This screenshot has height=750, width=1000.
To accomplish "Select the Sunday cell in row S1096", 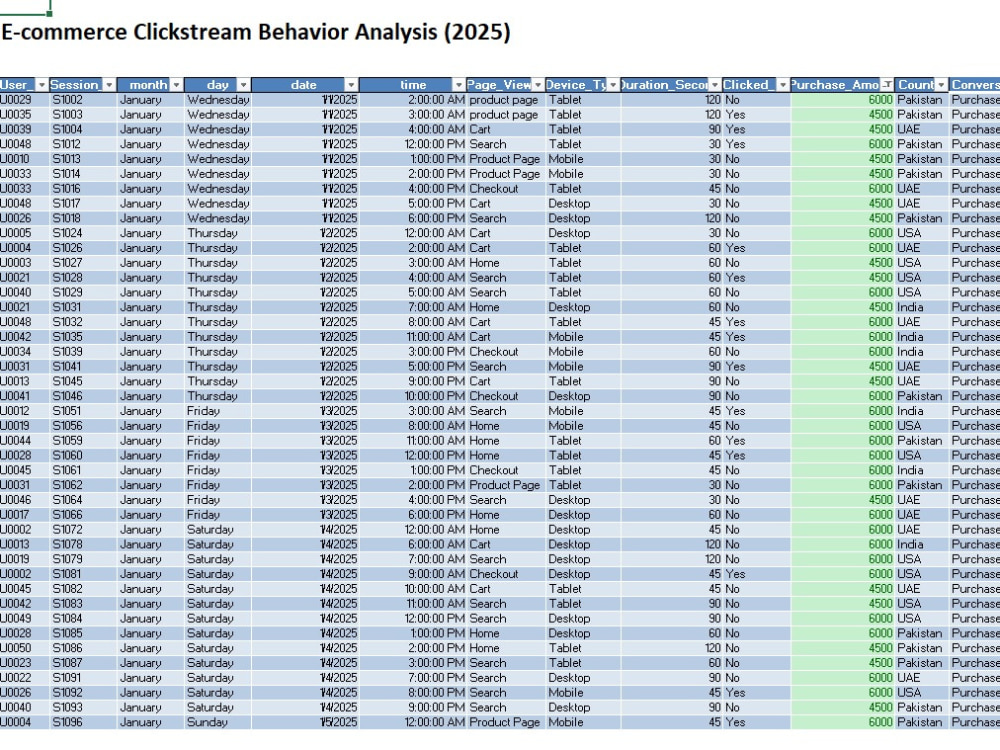I will point(218,723).
